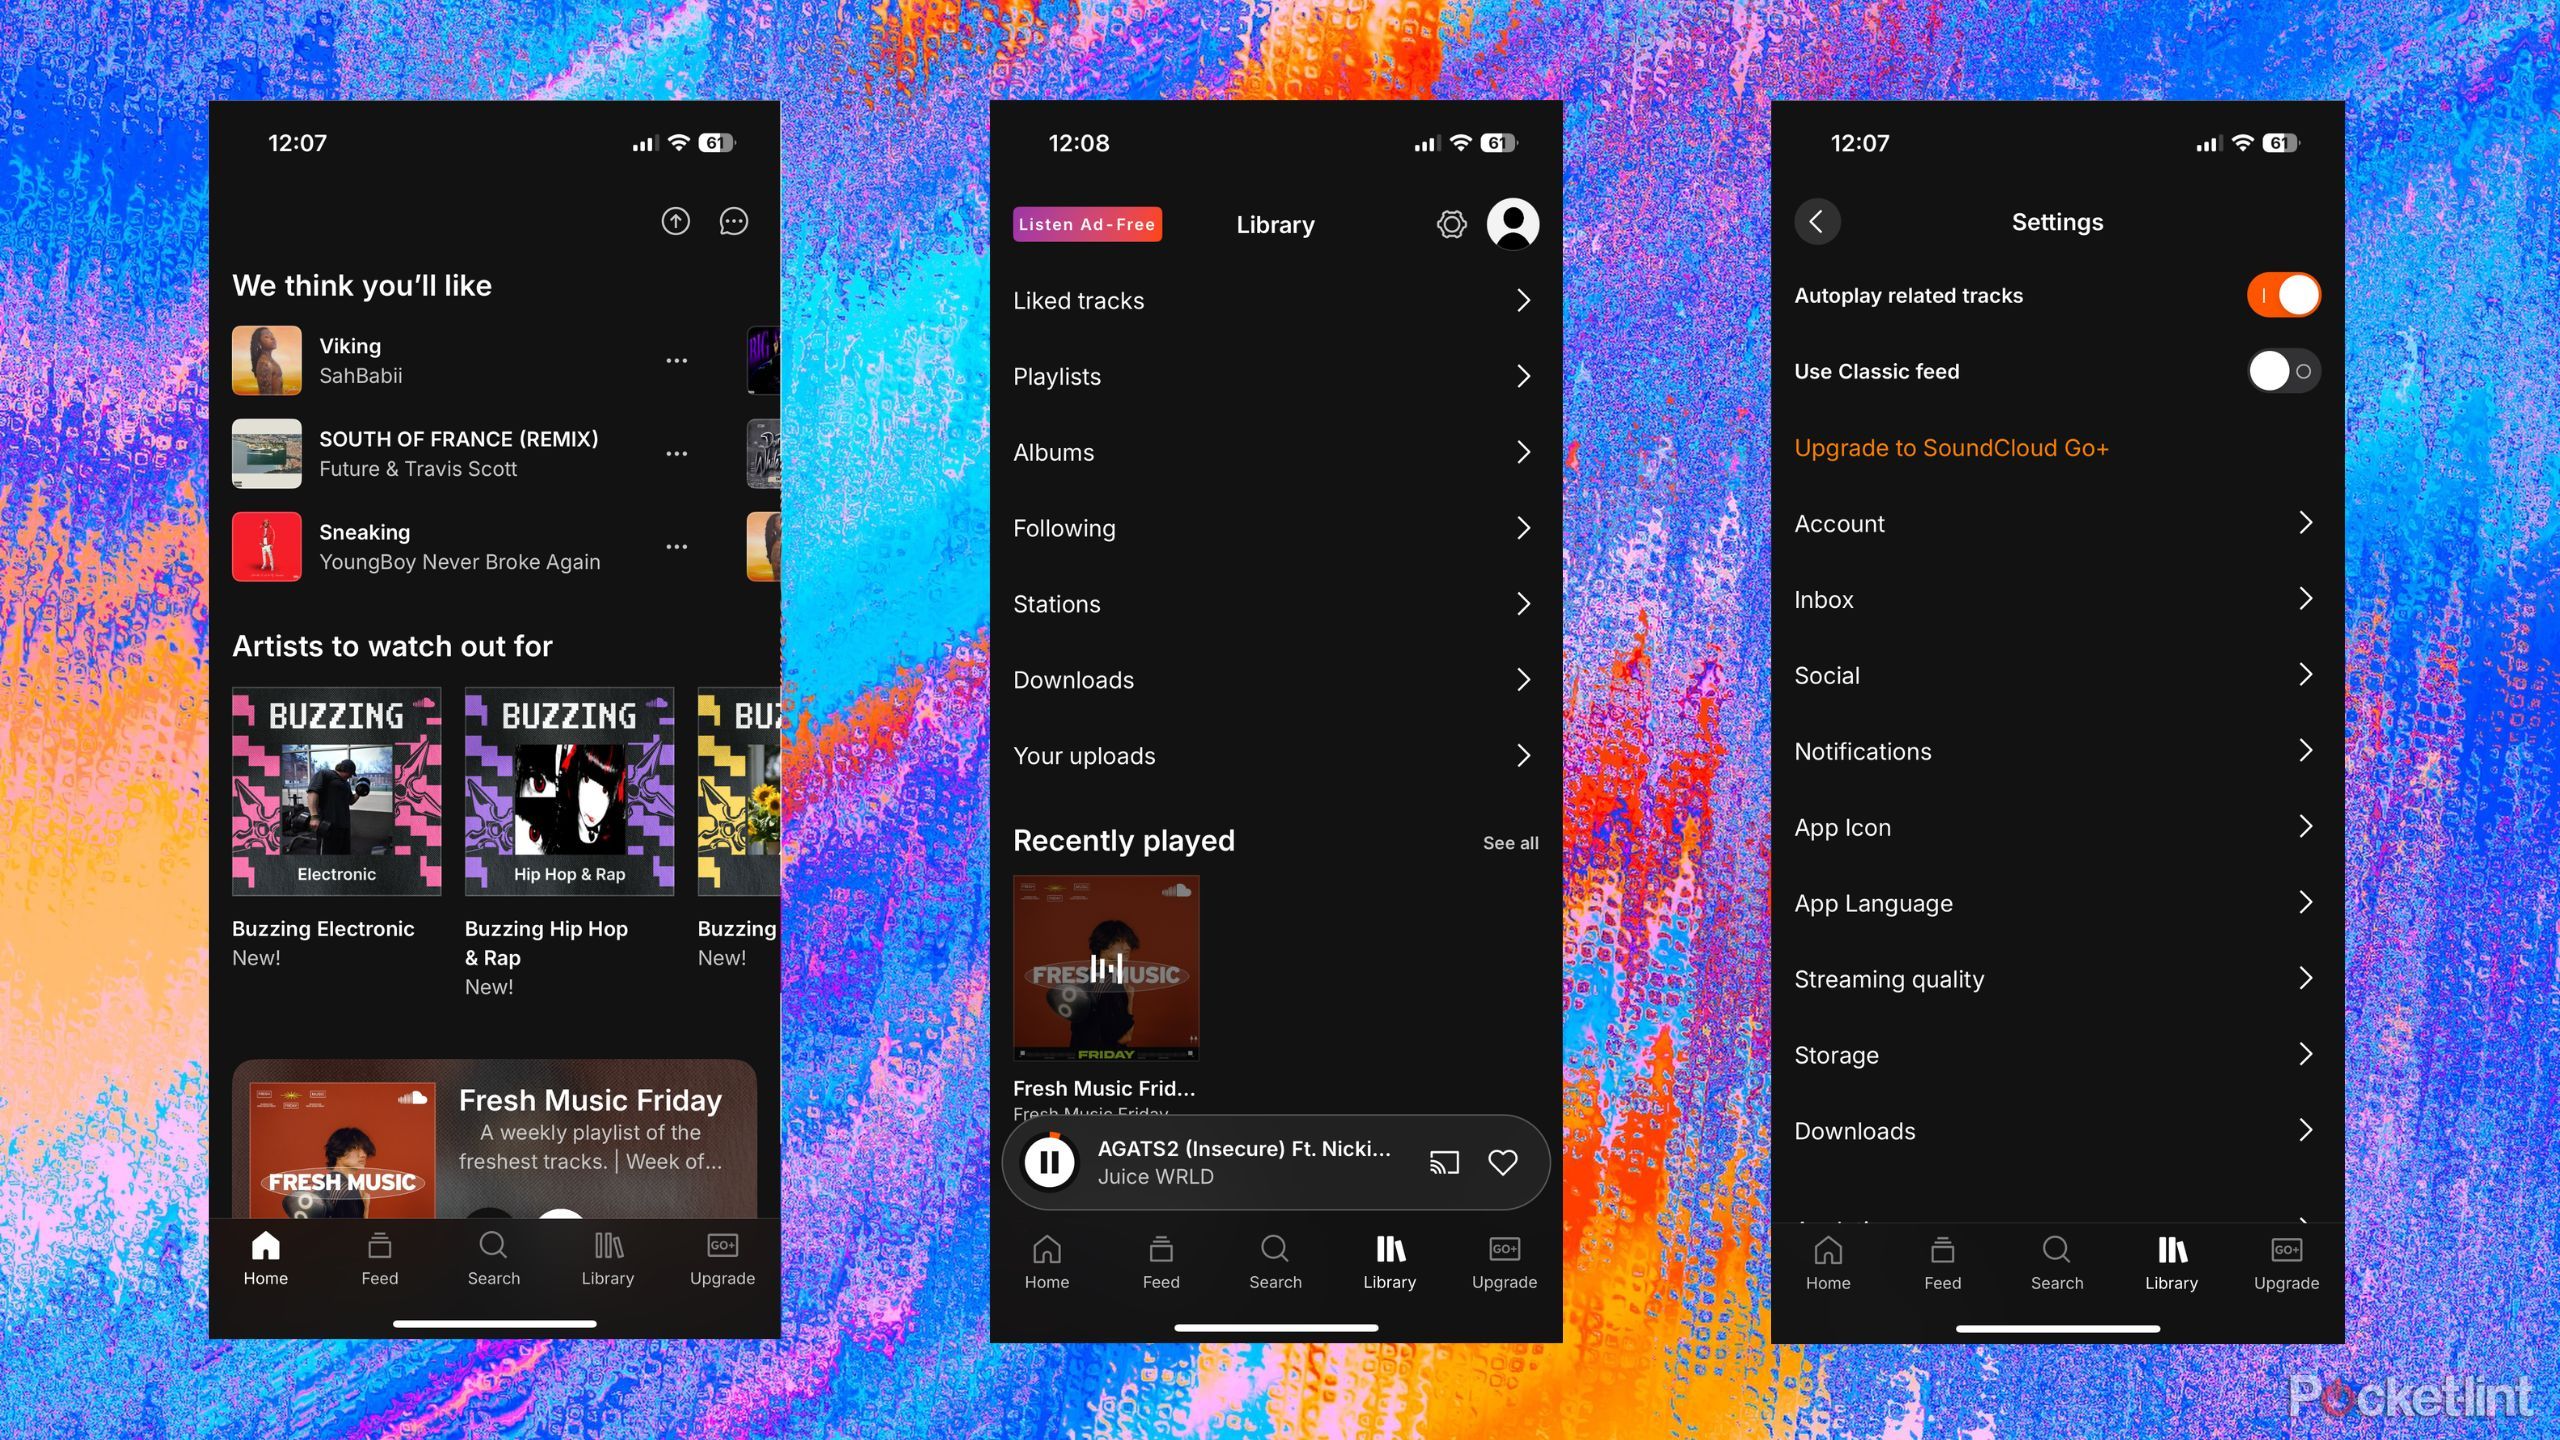Pause AGATS2 track on player bar
Image resolution: width=2560 pixels, height=1440 pixels.
[1048, 1160]
